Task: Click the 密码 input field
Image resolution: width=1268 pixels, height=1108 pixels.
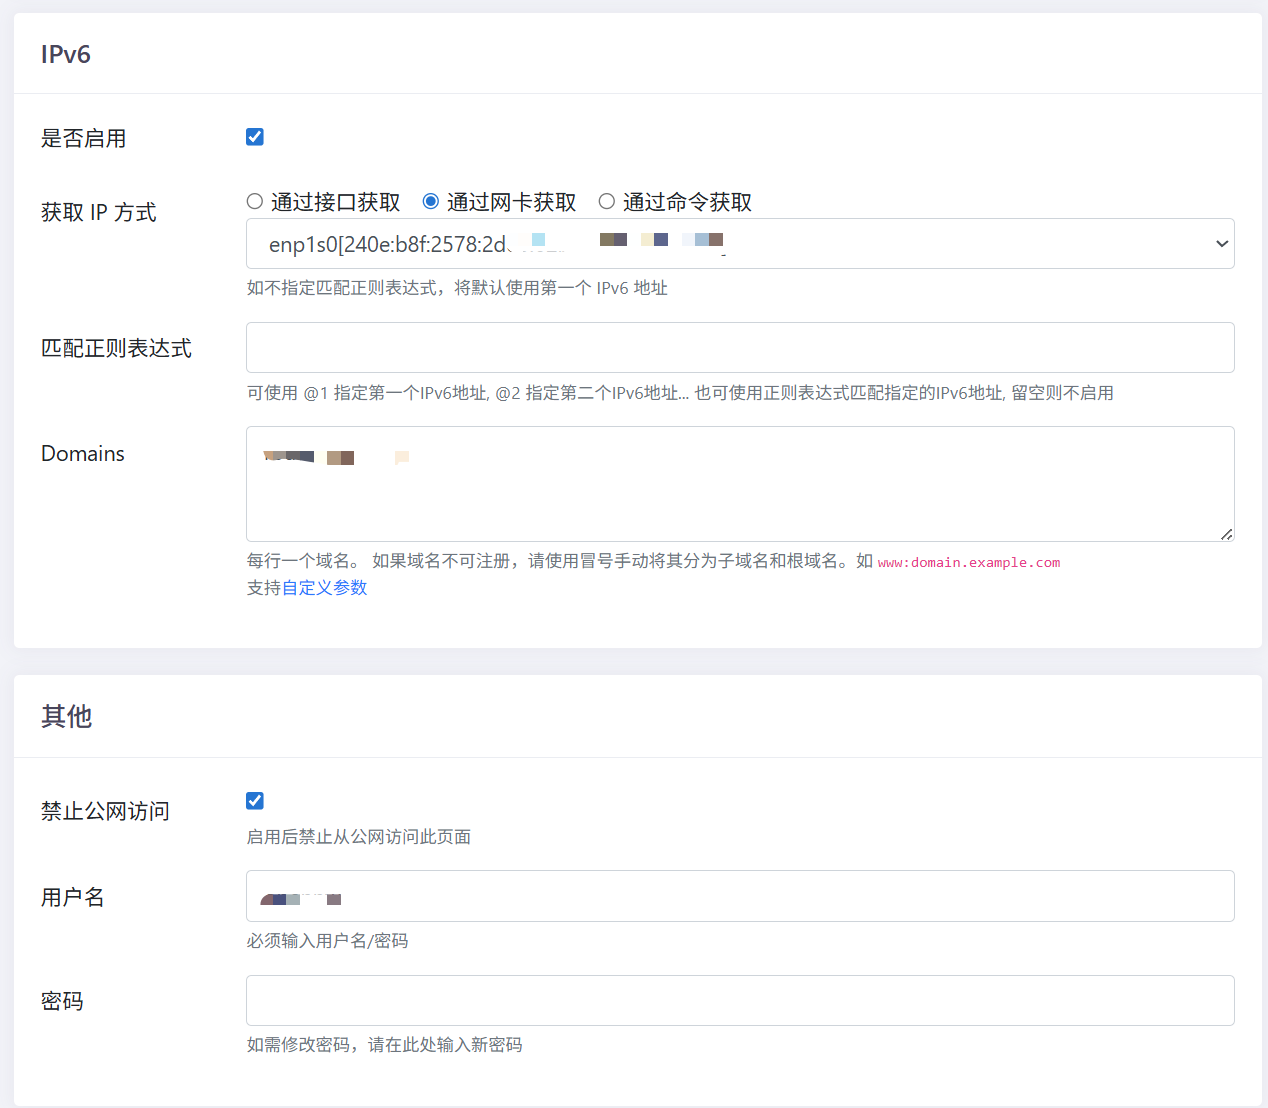Action: (740, 1000)
